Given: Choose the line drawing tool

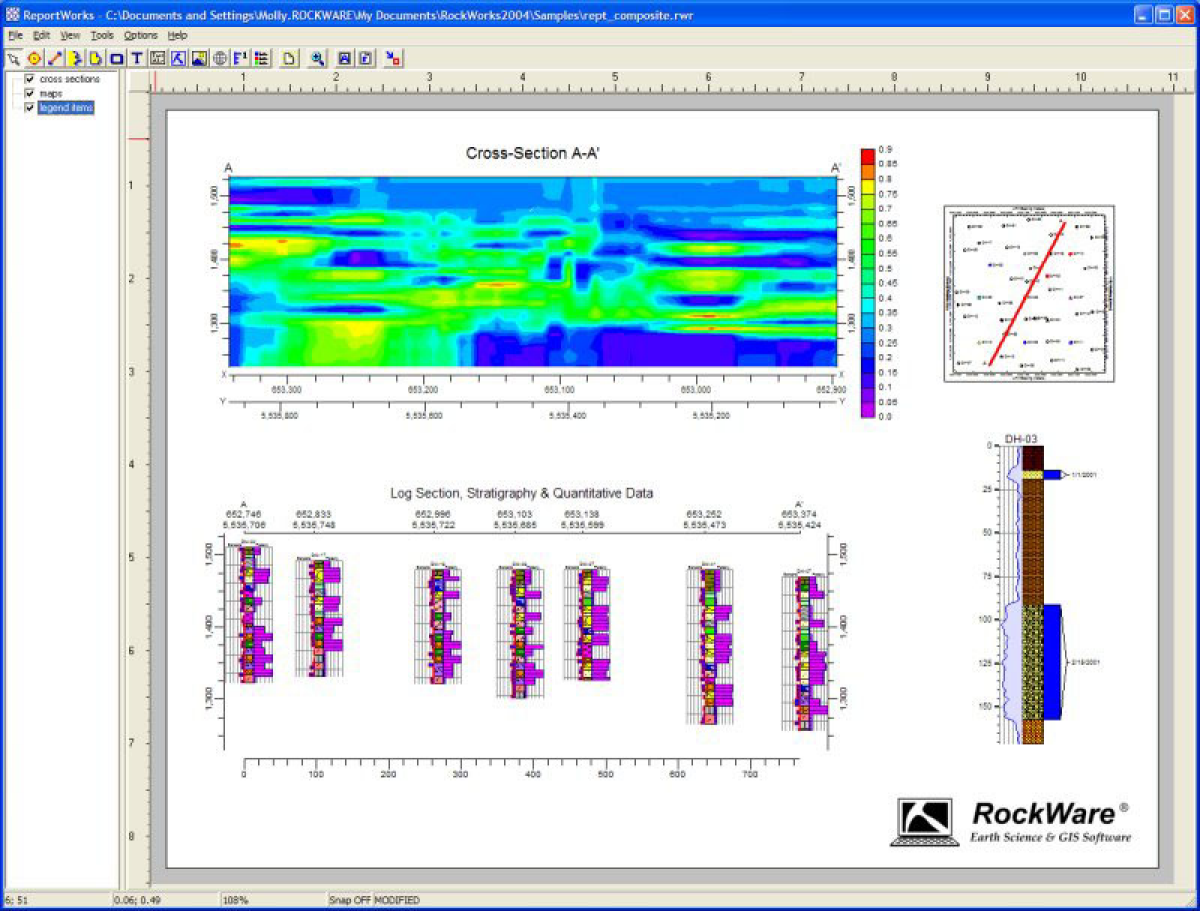Looking at the screenshot, I should (55, 58).
